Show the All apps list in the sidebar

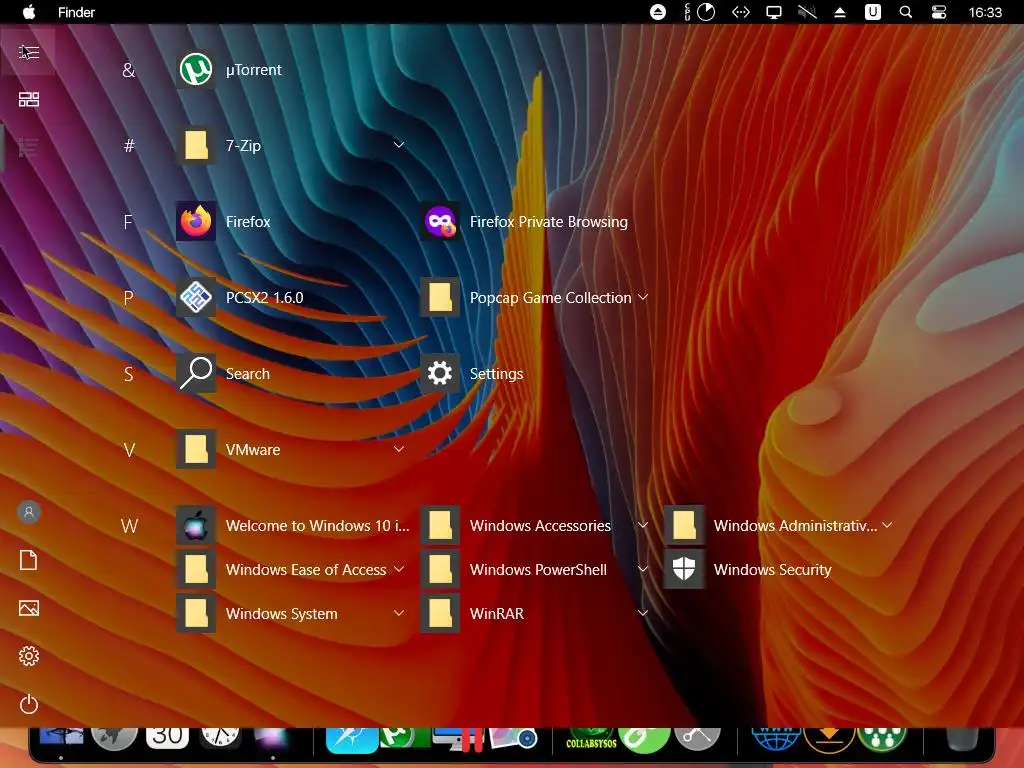(28, 147)
